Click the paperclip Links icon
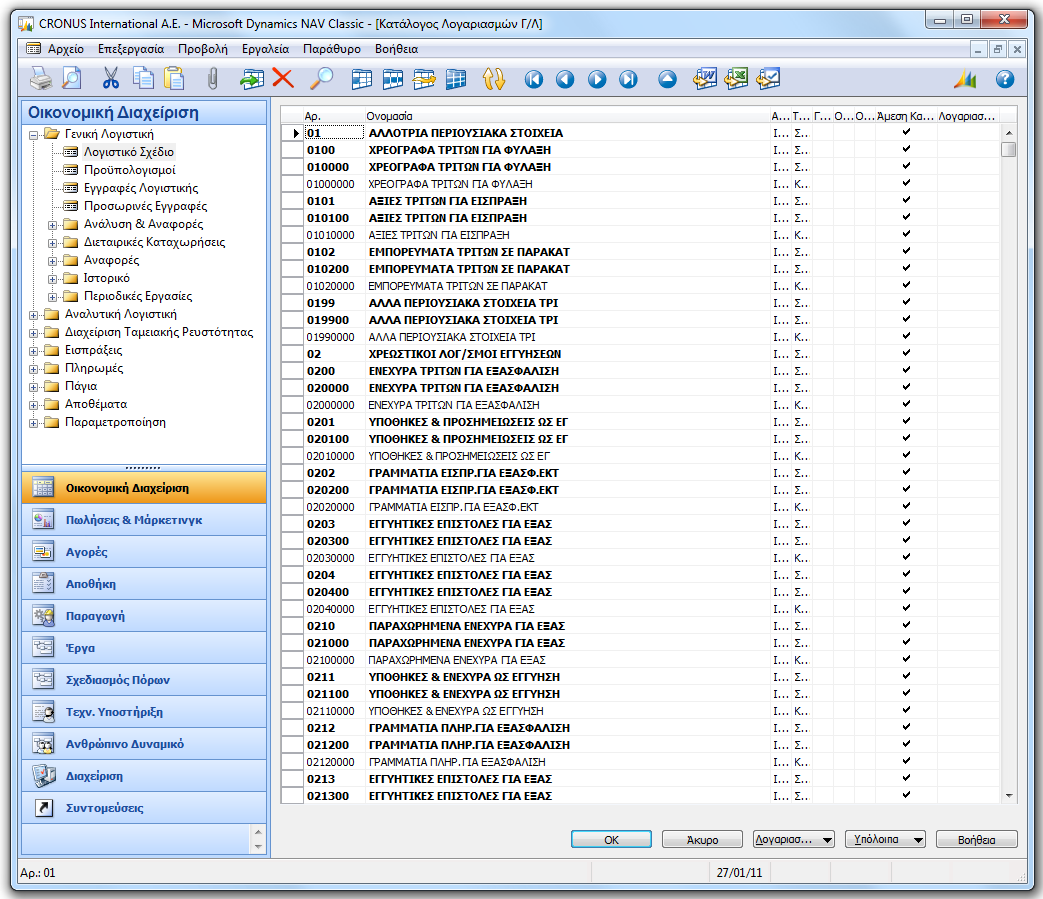The width and height of the screenshot is (1043, 899). coord(212,79)
